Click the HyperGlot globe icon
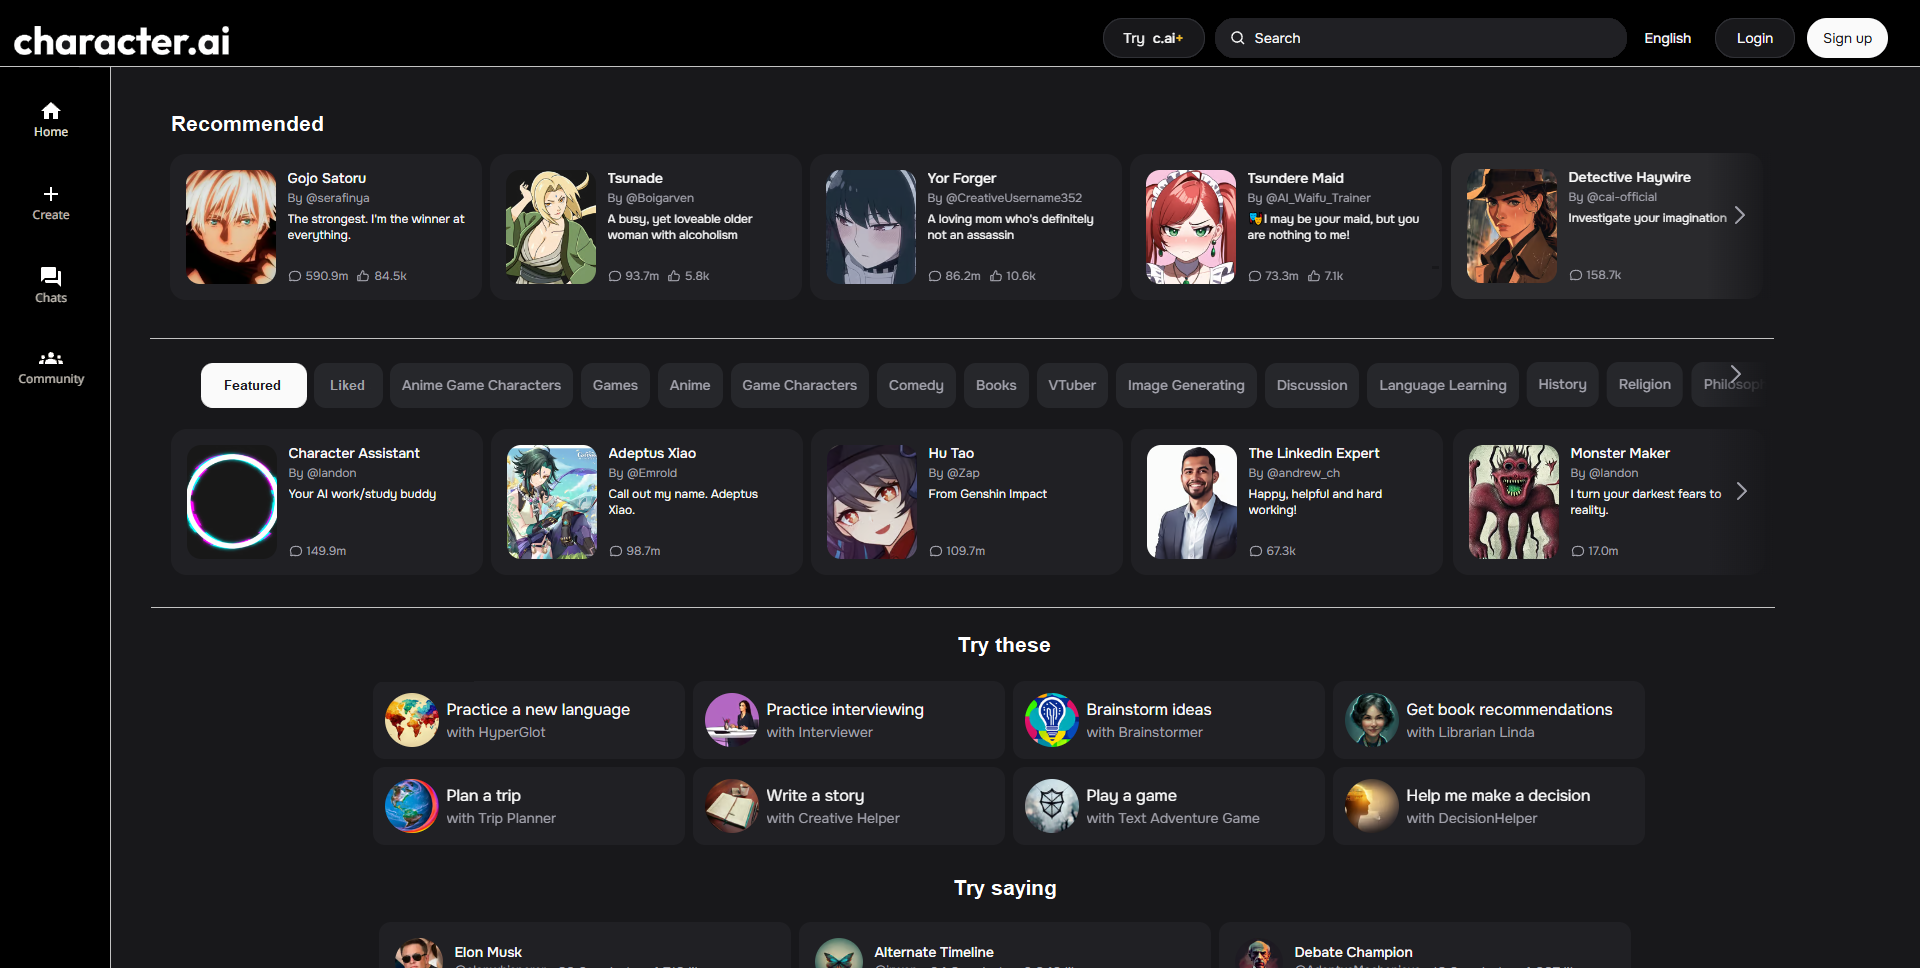1920x968 pixels. [411, 719]
